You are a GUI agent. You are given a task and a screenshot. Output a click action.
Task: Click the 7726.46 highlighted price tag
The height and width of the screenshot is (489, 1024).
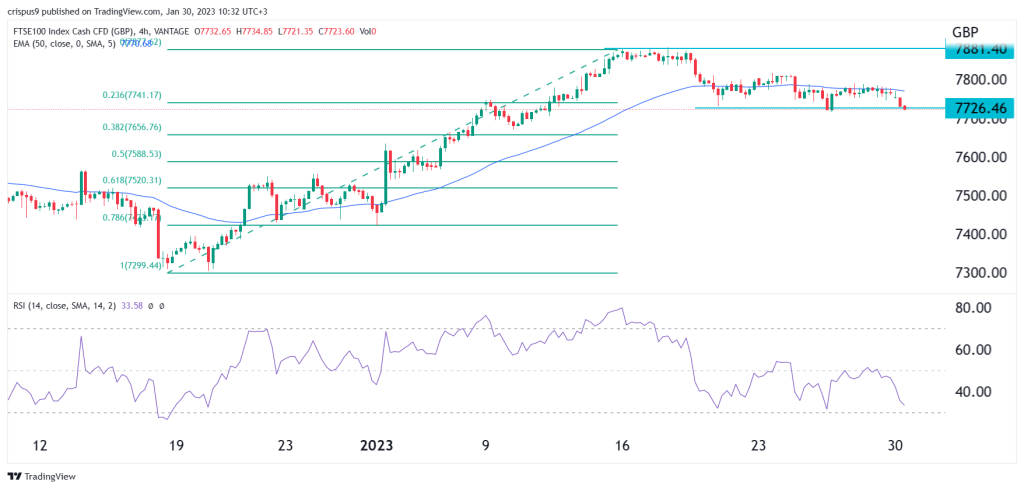pyautogui.click(x=980, y=108)
